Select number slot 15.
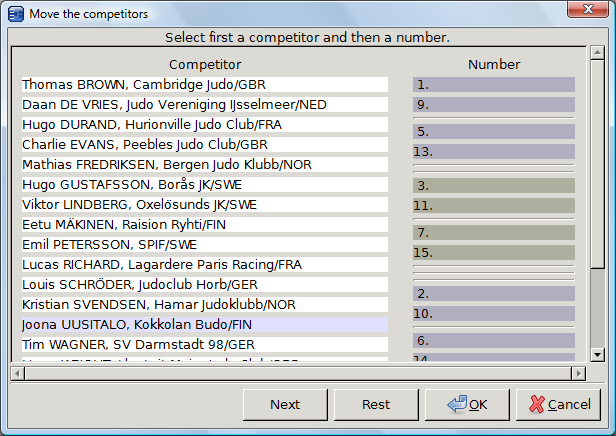 click(493, 252)
